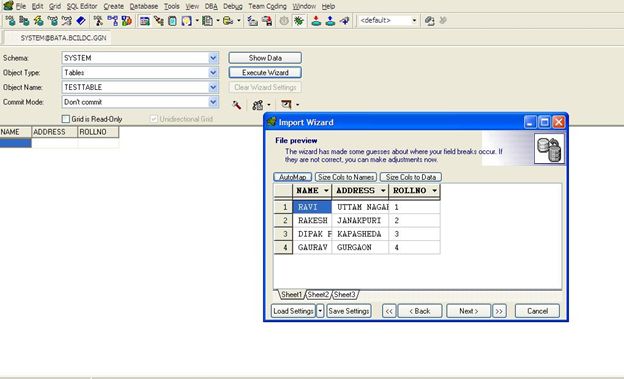This screenshot has height=379, width=624.
Task: Expand the Commit Mode dropdown
Action: (x=213, y=102)
